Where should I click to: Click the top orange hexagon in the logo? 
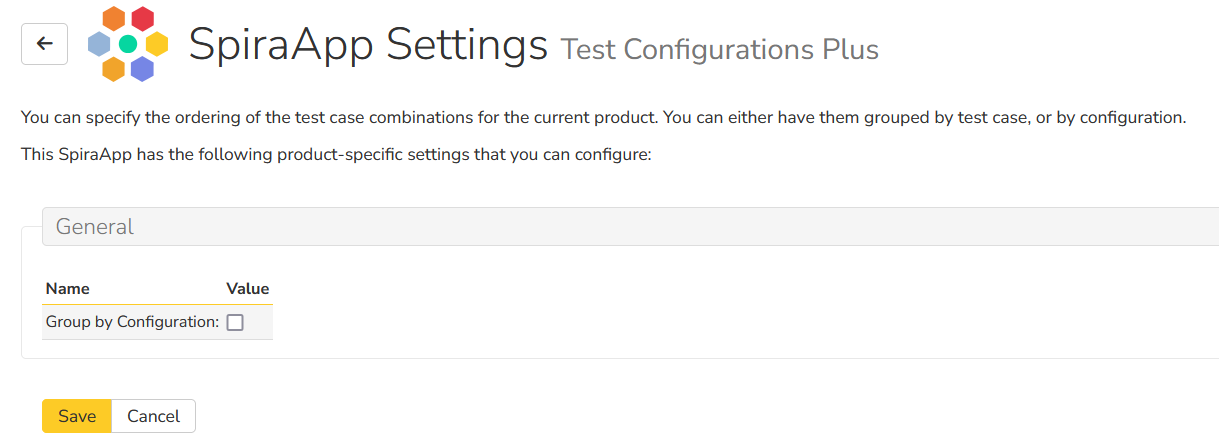pos(114,19)
